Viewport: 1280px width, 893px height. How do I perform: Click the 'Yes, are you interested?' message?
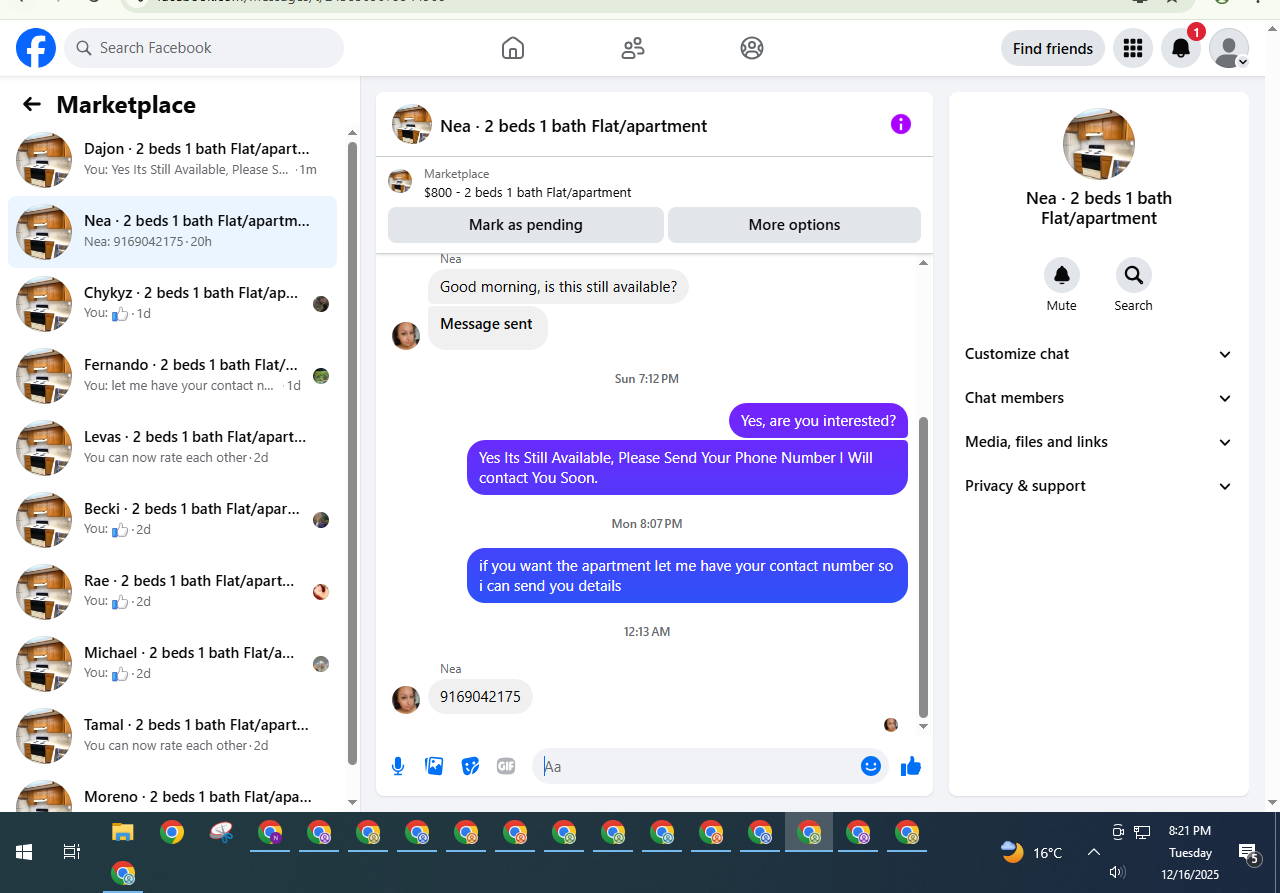click(x=819, y=421)
